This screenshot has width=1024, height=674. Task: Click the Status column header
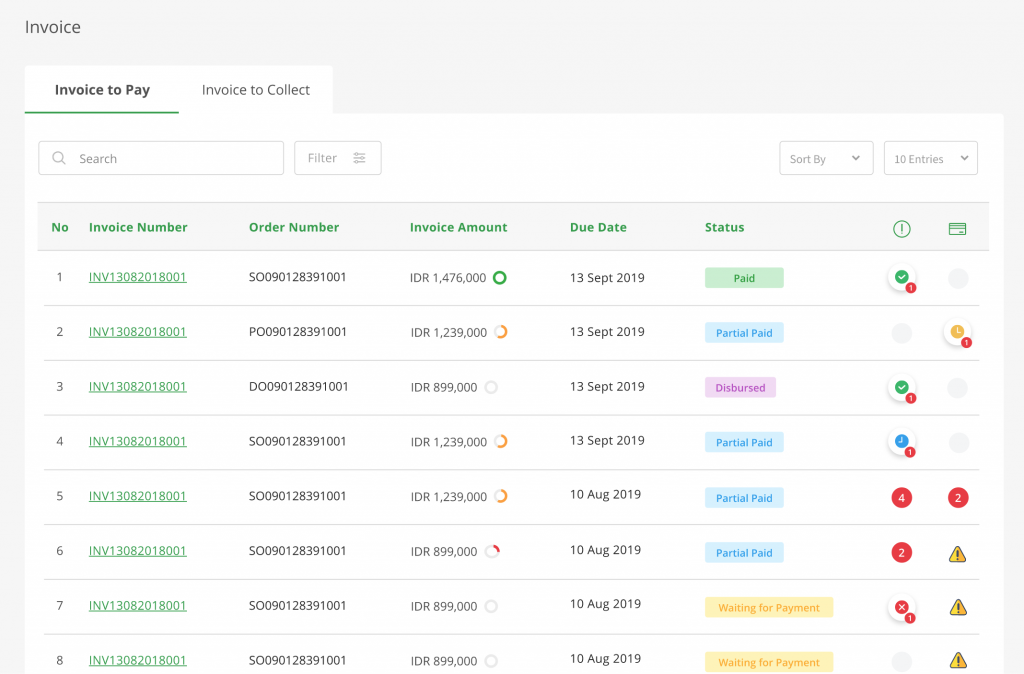pos(724,227)
